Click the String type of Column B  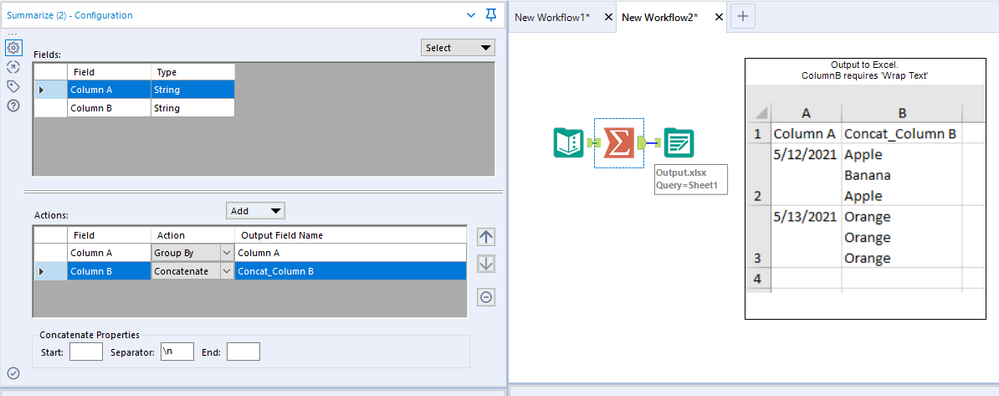pyautogui.click(x=192, y=108)
